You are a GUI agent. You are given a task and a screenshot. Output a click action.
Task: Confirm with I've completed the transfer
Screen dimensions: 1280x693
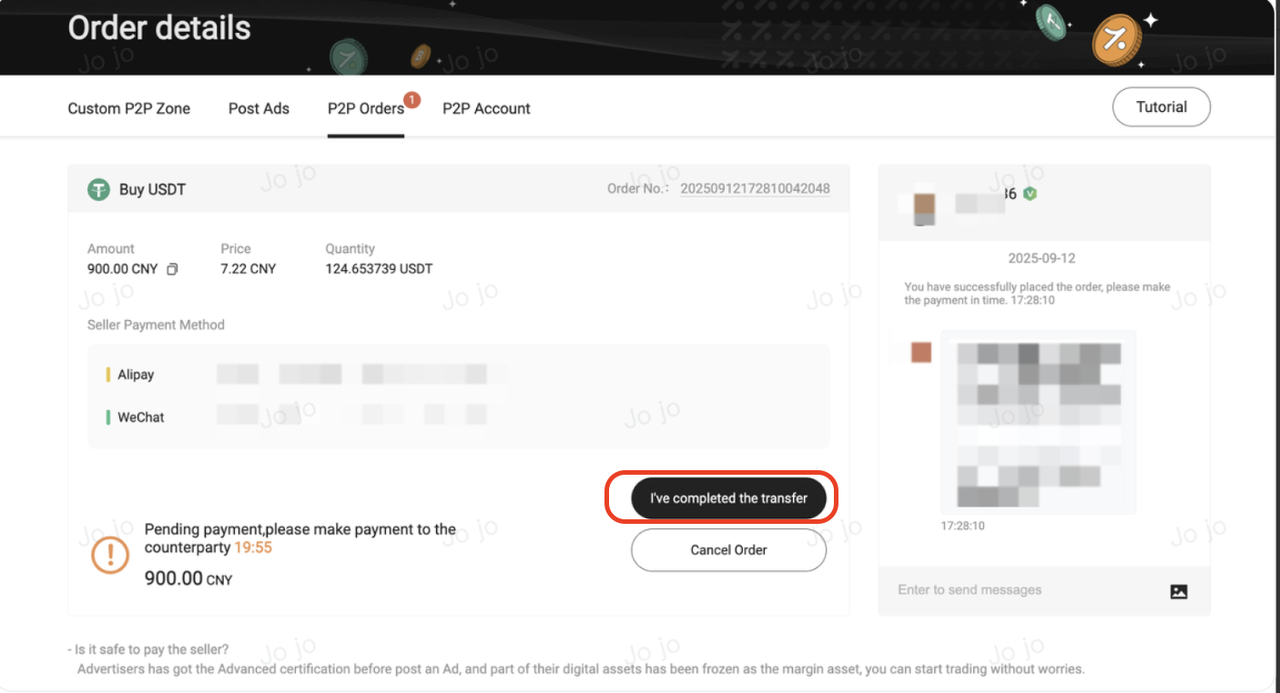728,498
